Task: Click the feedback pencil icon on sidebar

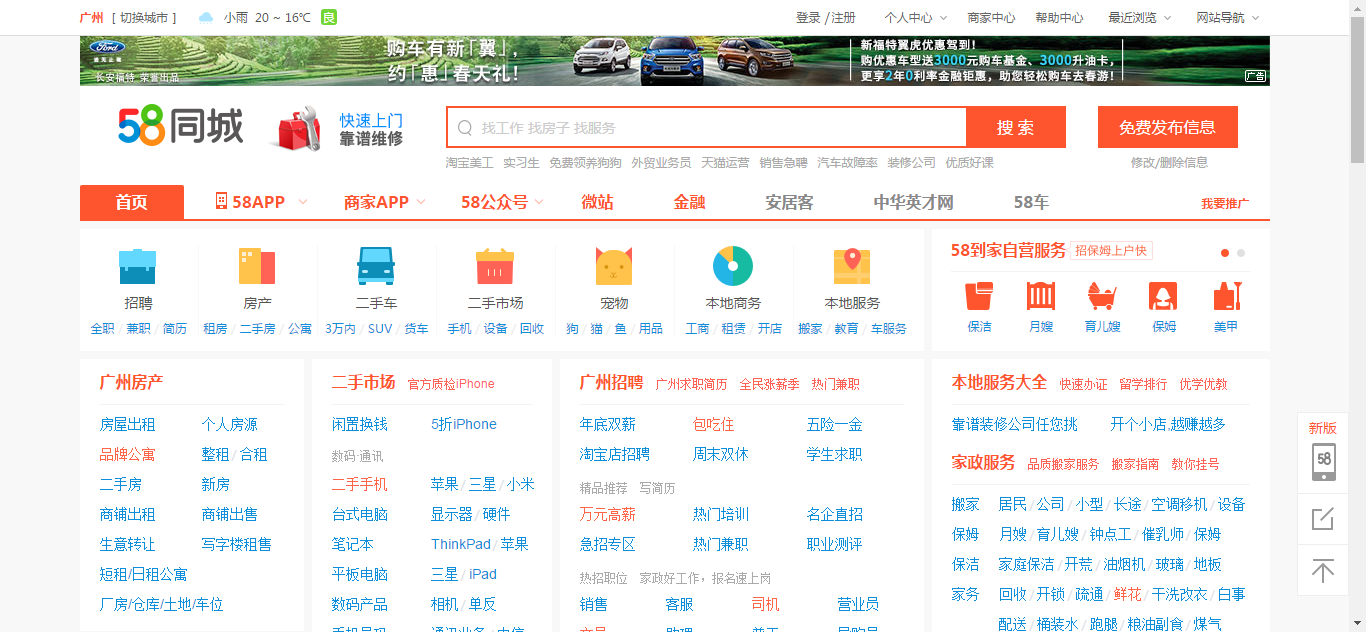Action: click(x=1323, y=518)
